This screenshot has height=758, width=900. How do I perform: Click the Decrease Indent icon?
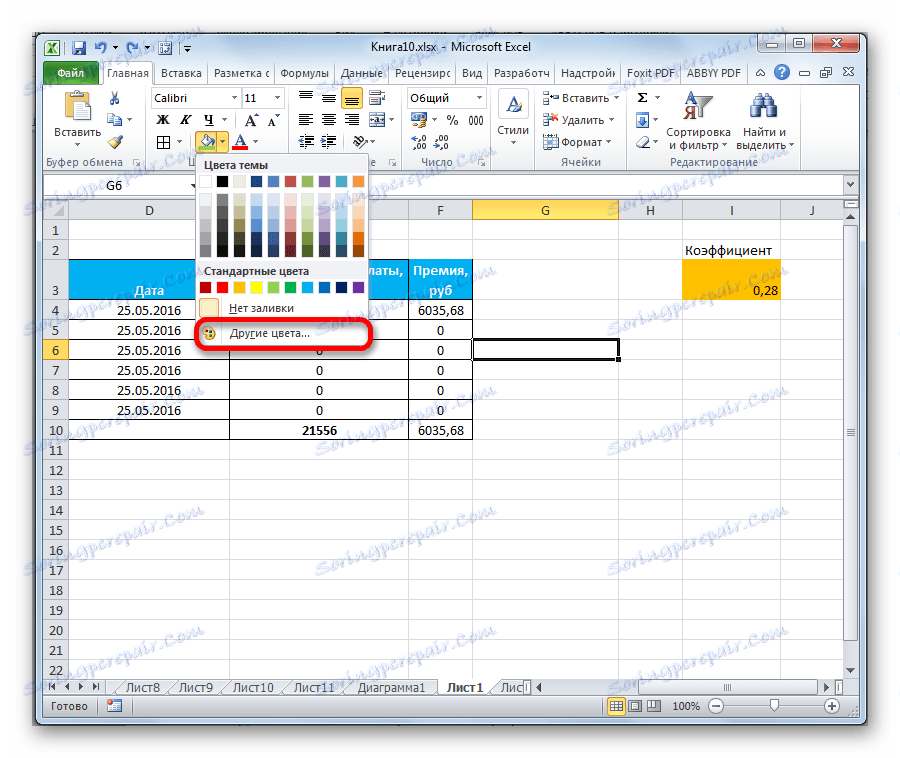click(306, 142)
